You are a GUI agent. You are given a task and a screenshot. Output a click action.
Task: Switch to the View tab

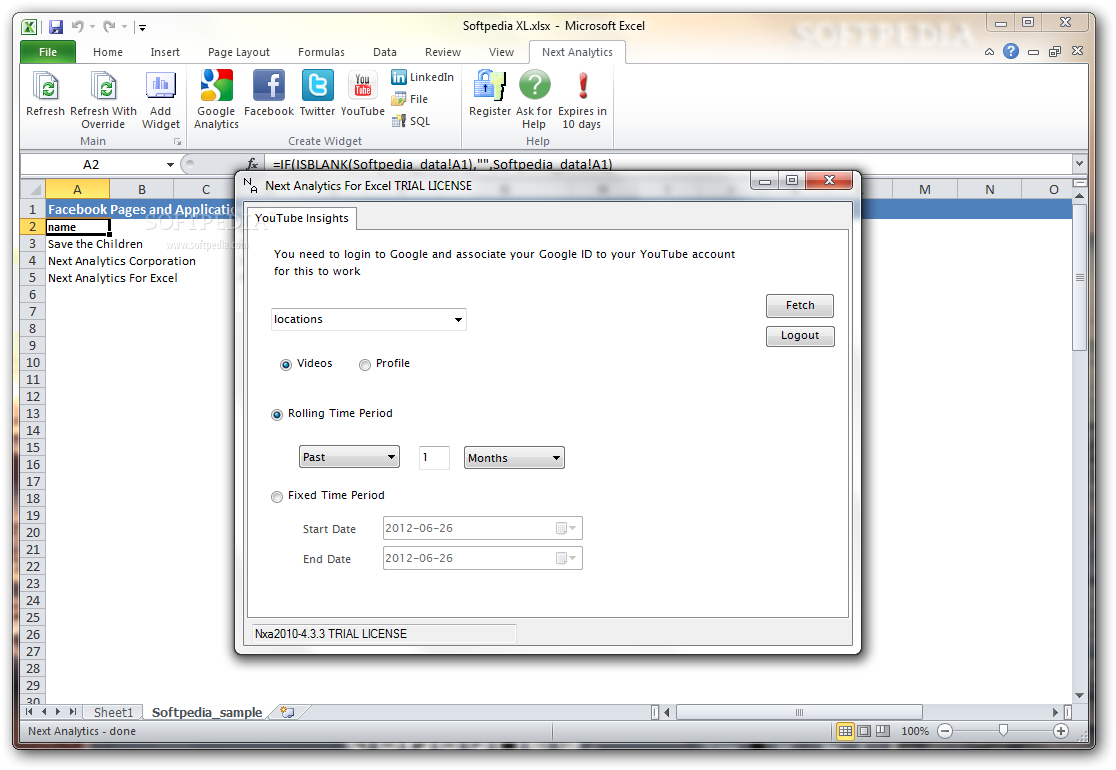[501, 52]
